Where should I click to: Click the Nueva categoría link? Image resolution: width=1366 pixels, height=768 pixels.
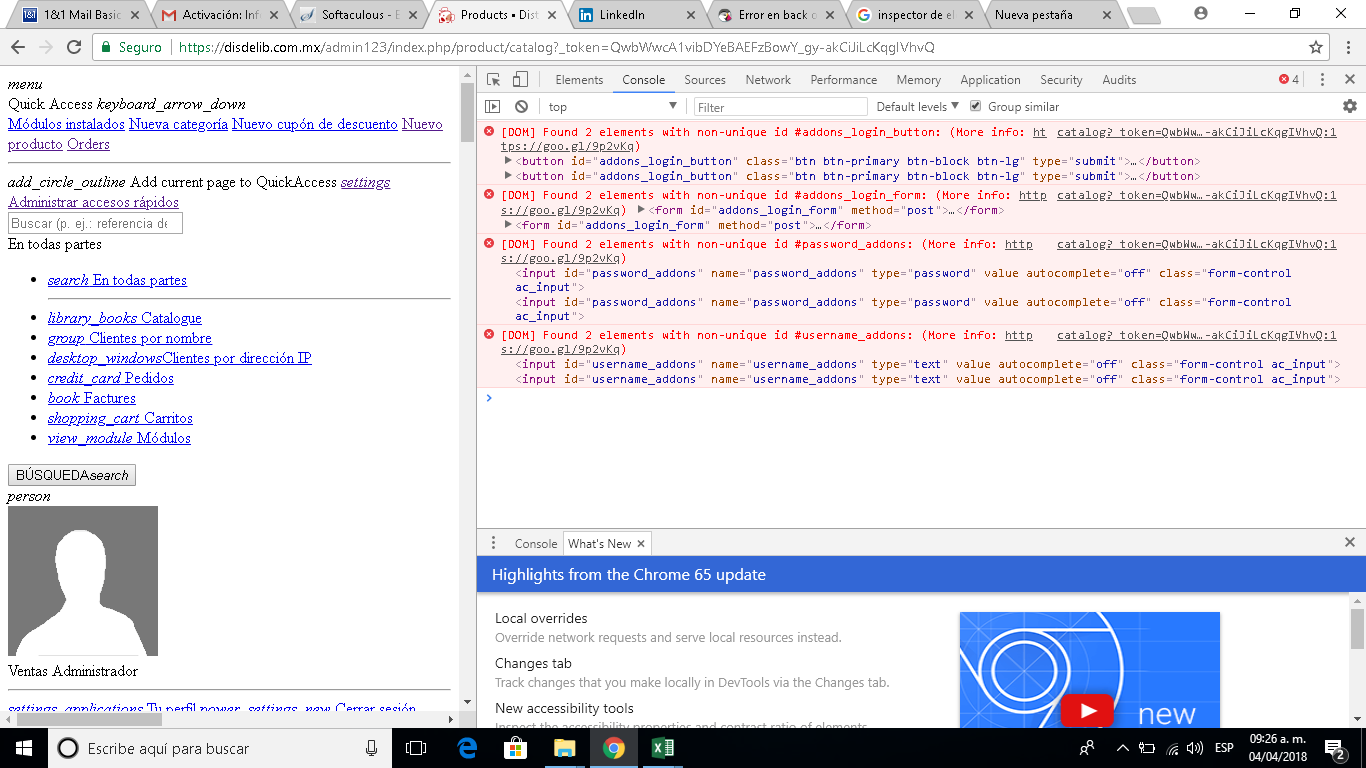178,124
